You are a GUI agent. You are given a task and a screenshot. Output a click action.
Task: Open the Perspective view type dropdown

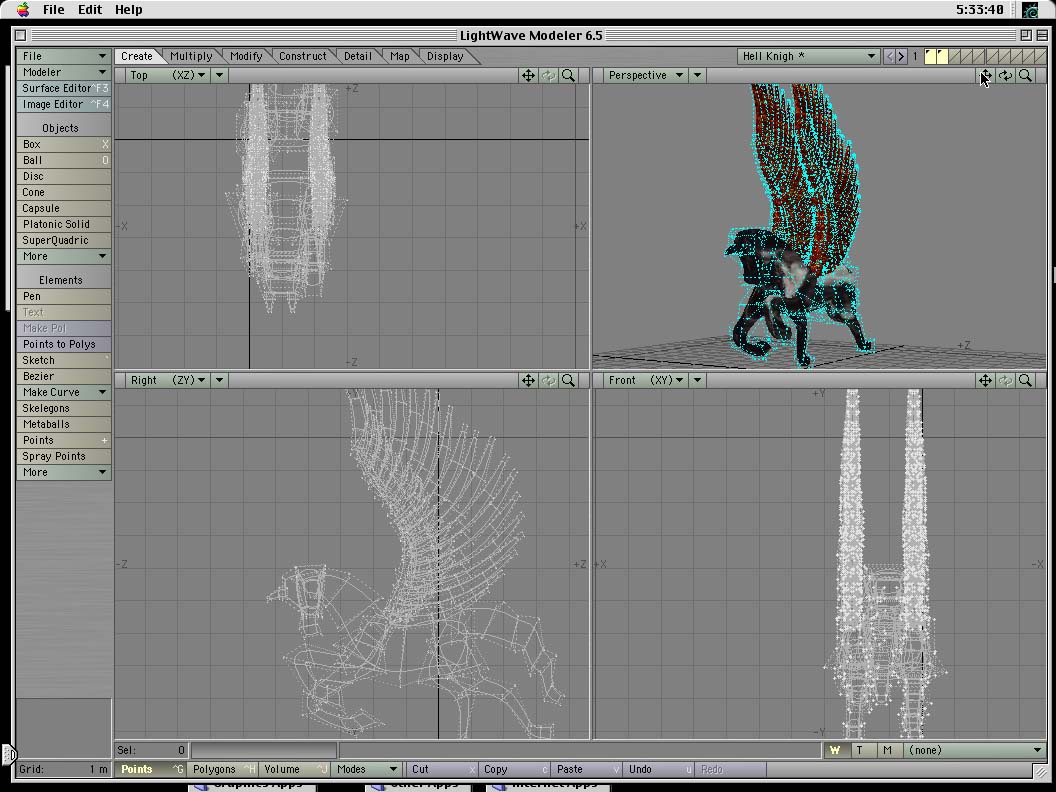646,75
